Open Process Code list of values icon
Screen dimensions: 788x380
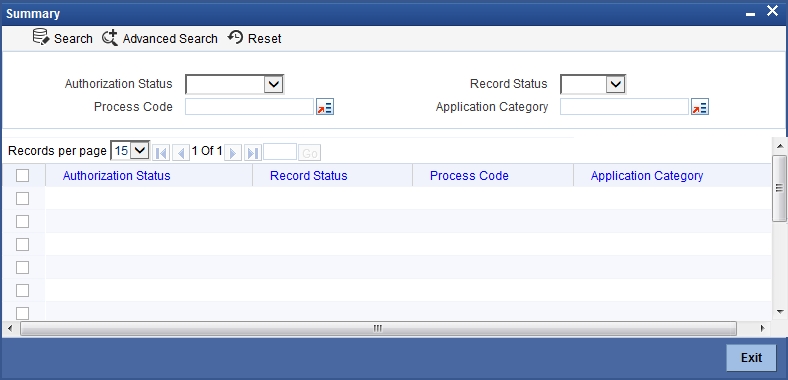coord(325,107)
